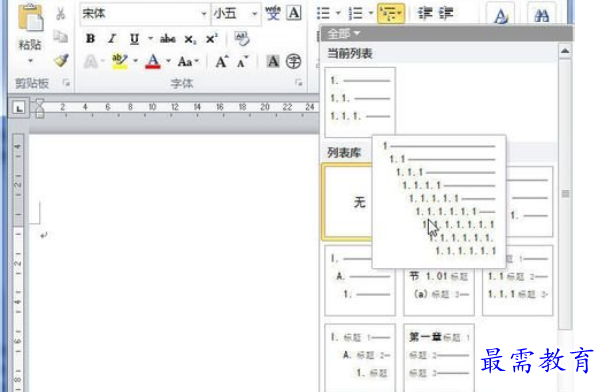Screen dimensions: 602x392
Task: Click the ruler tab selector L button
Action: [19, 108]
